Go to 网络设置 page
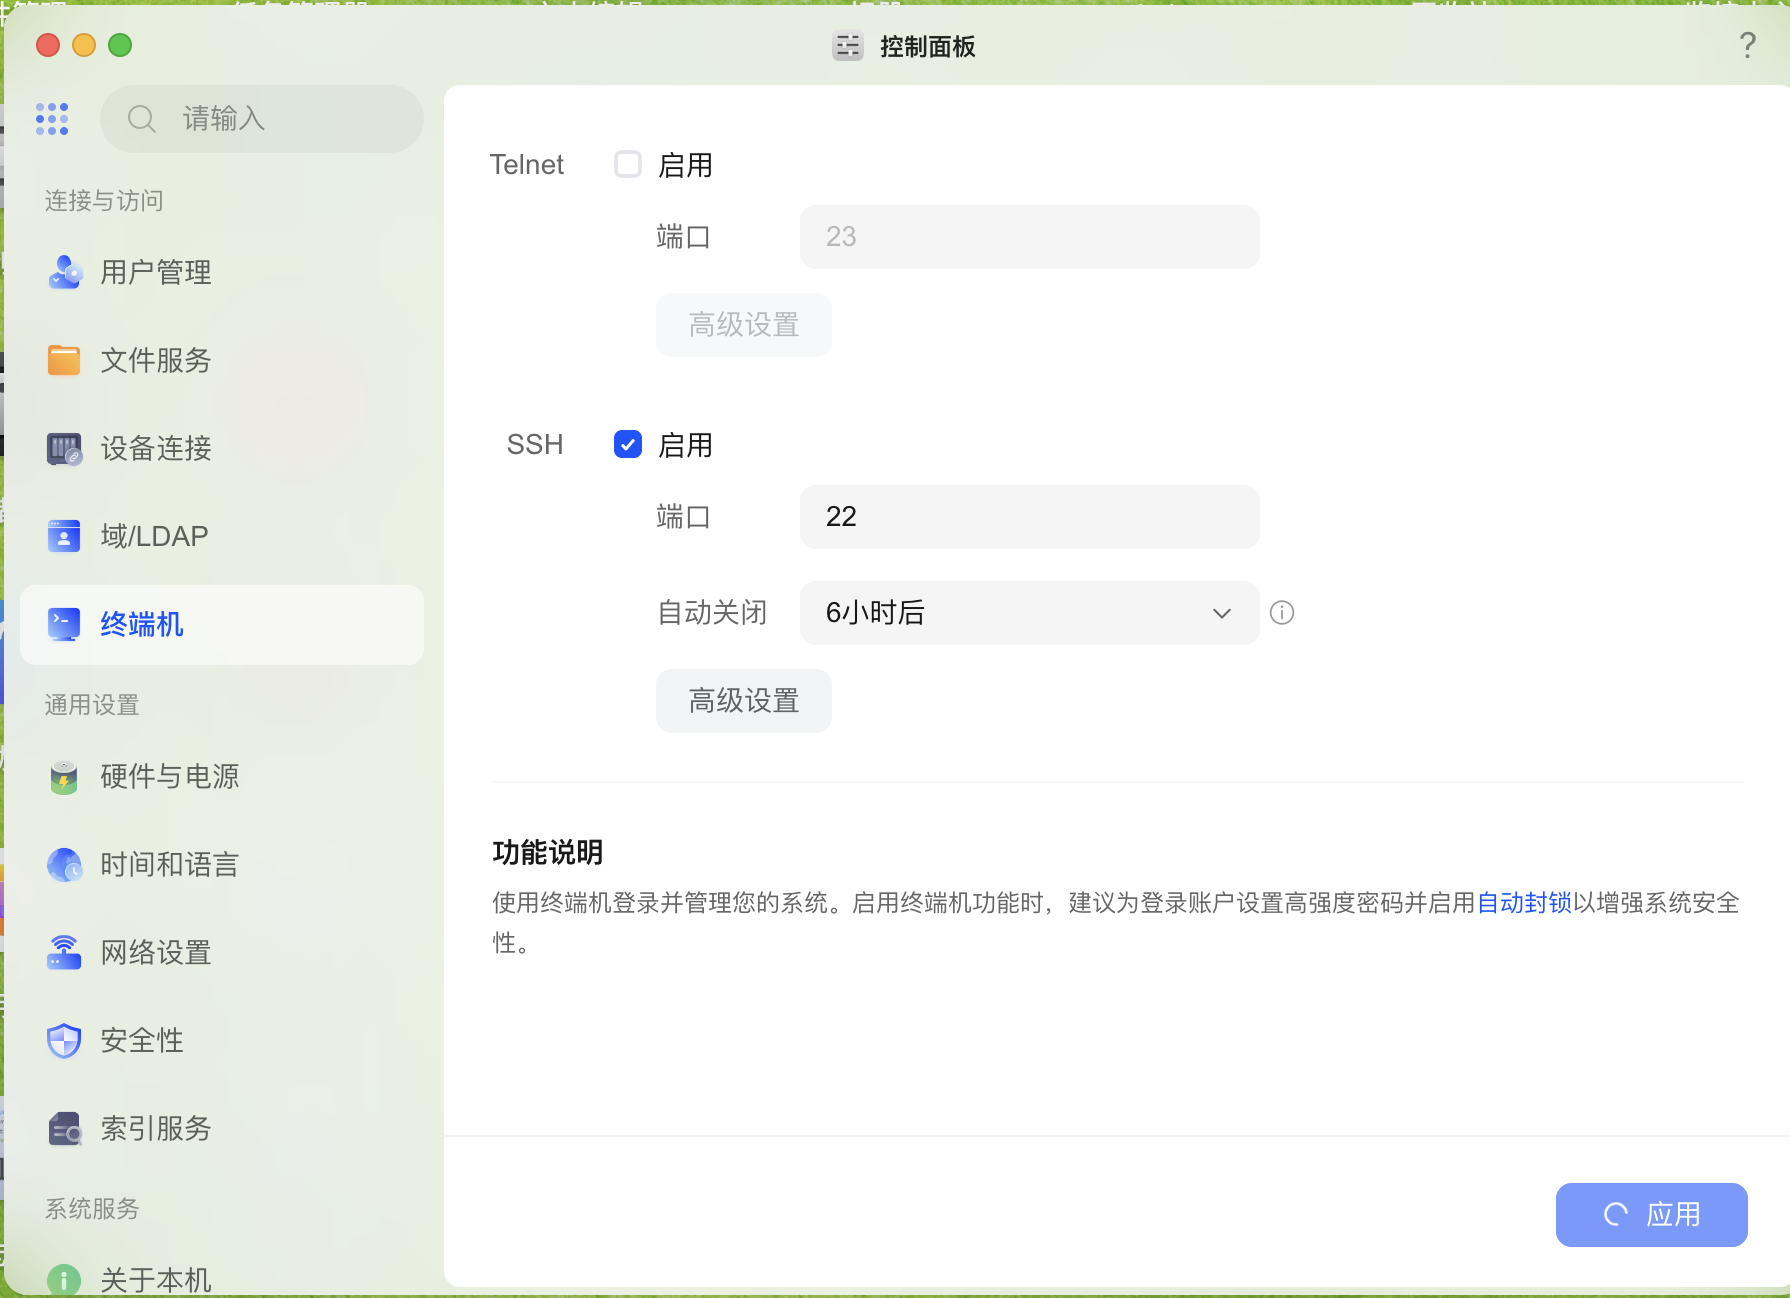1790x1298 pixels. [x=222, y=952]
